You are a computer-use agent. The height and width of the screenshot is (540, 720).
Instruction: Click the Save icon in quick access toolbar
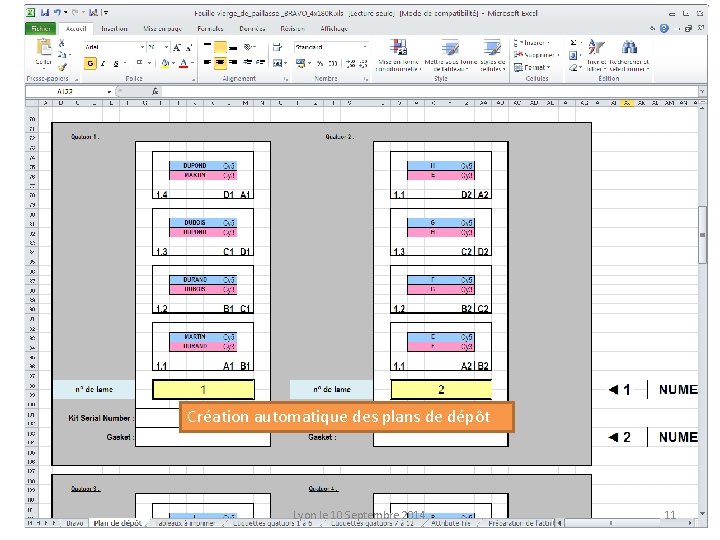45,13
